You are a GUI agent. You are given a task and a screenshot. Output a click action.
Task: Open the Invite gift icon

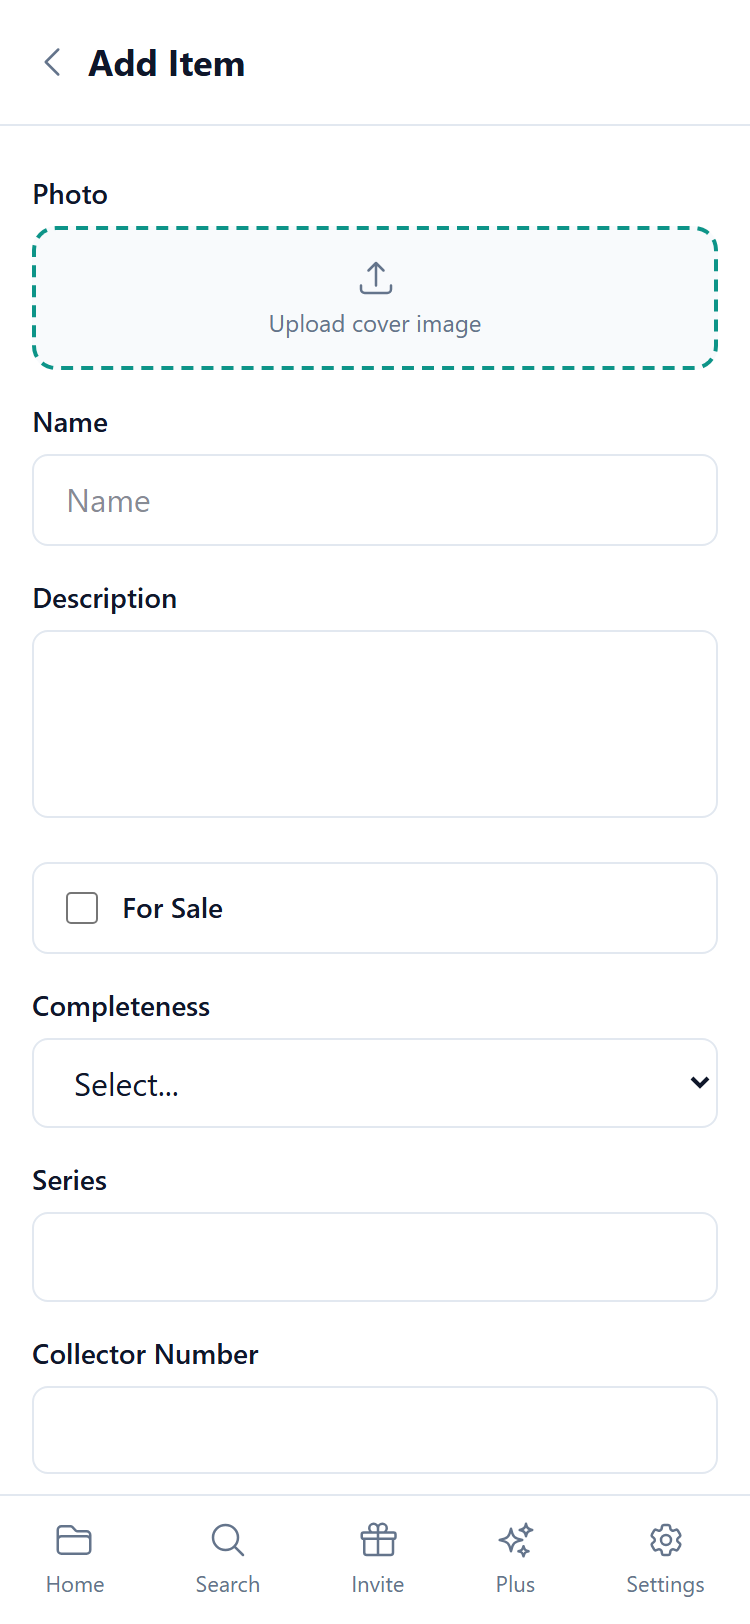(377, 1539)
